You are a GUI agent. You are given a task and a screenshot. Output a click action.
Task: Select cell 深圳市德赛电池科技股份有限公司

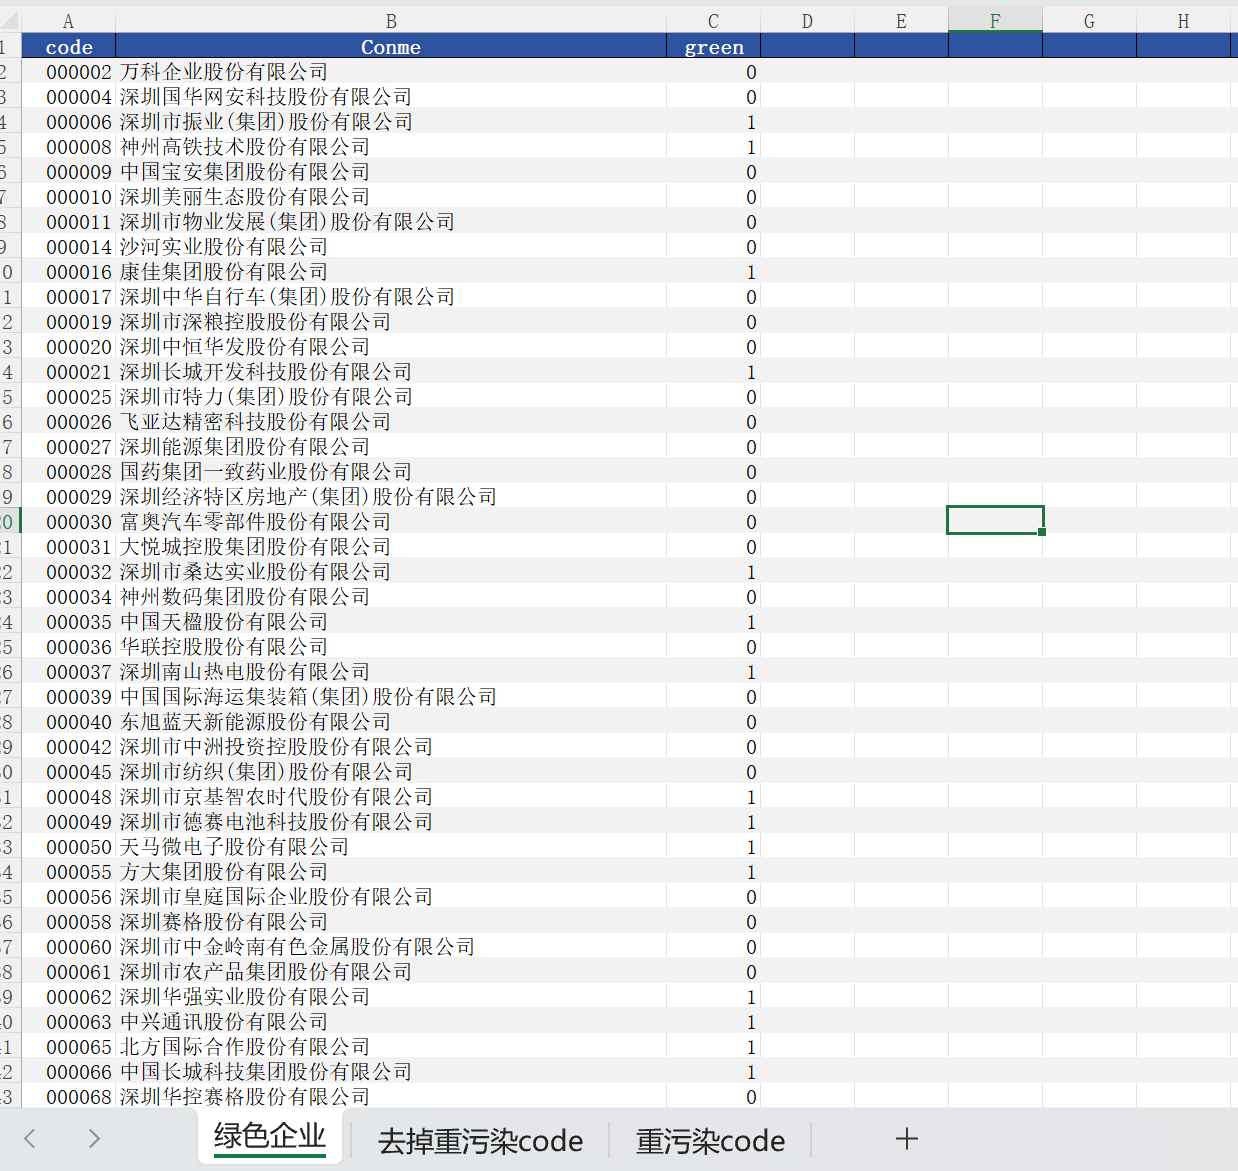click(x=391, y=821)
